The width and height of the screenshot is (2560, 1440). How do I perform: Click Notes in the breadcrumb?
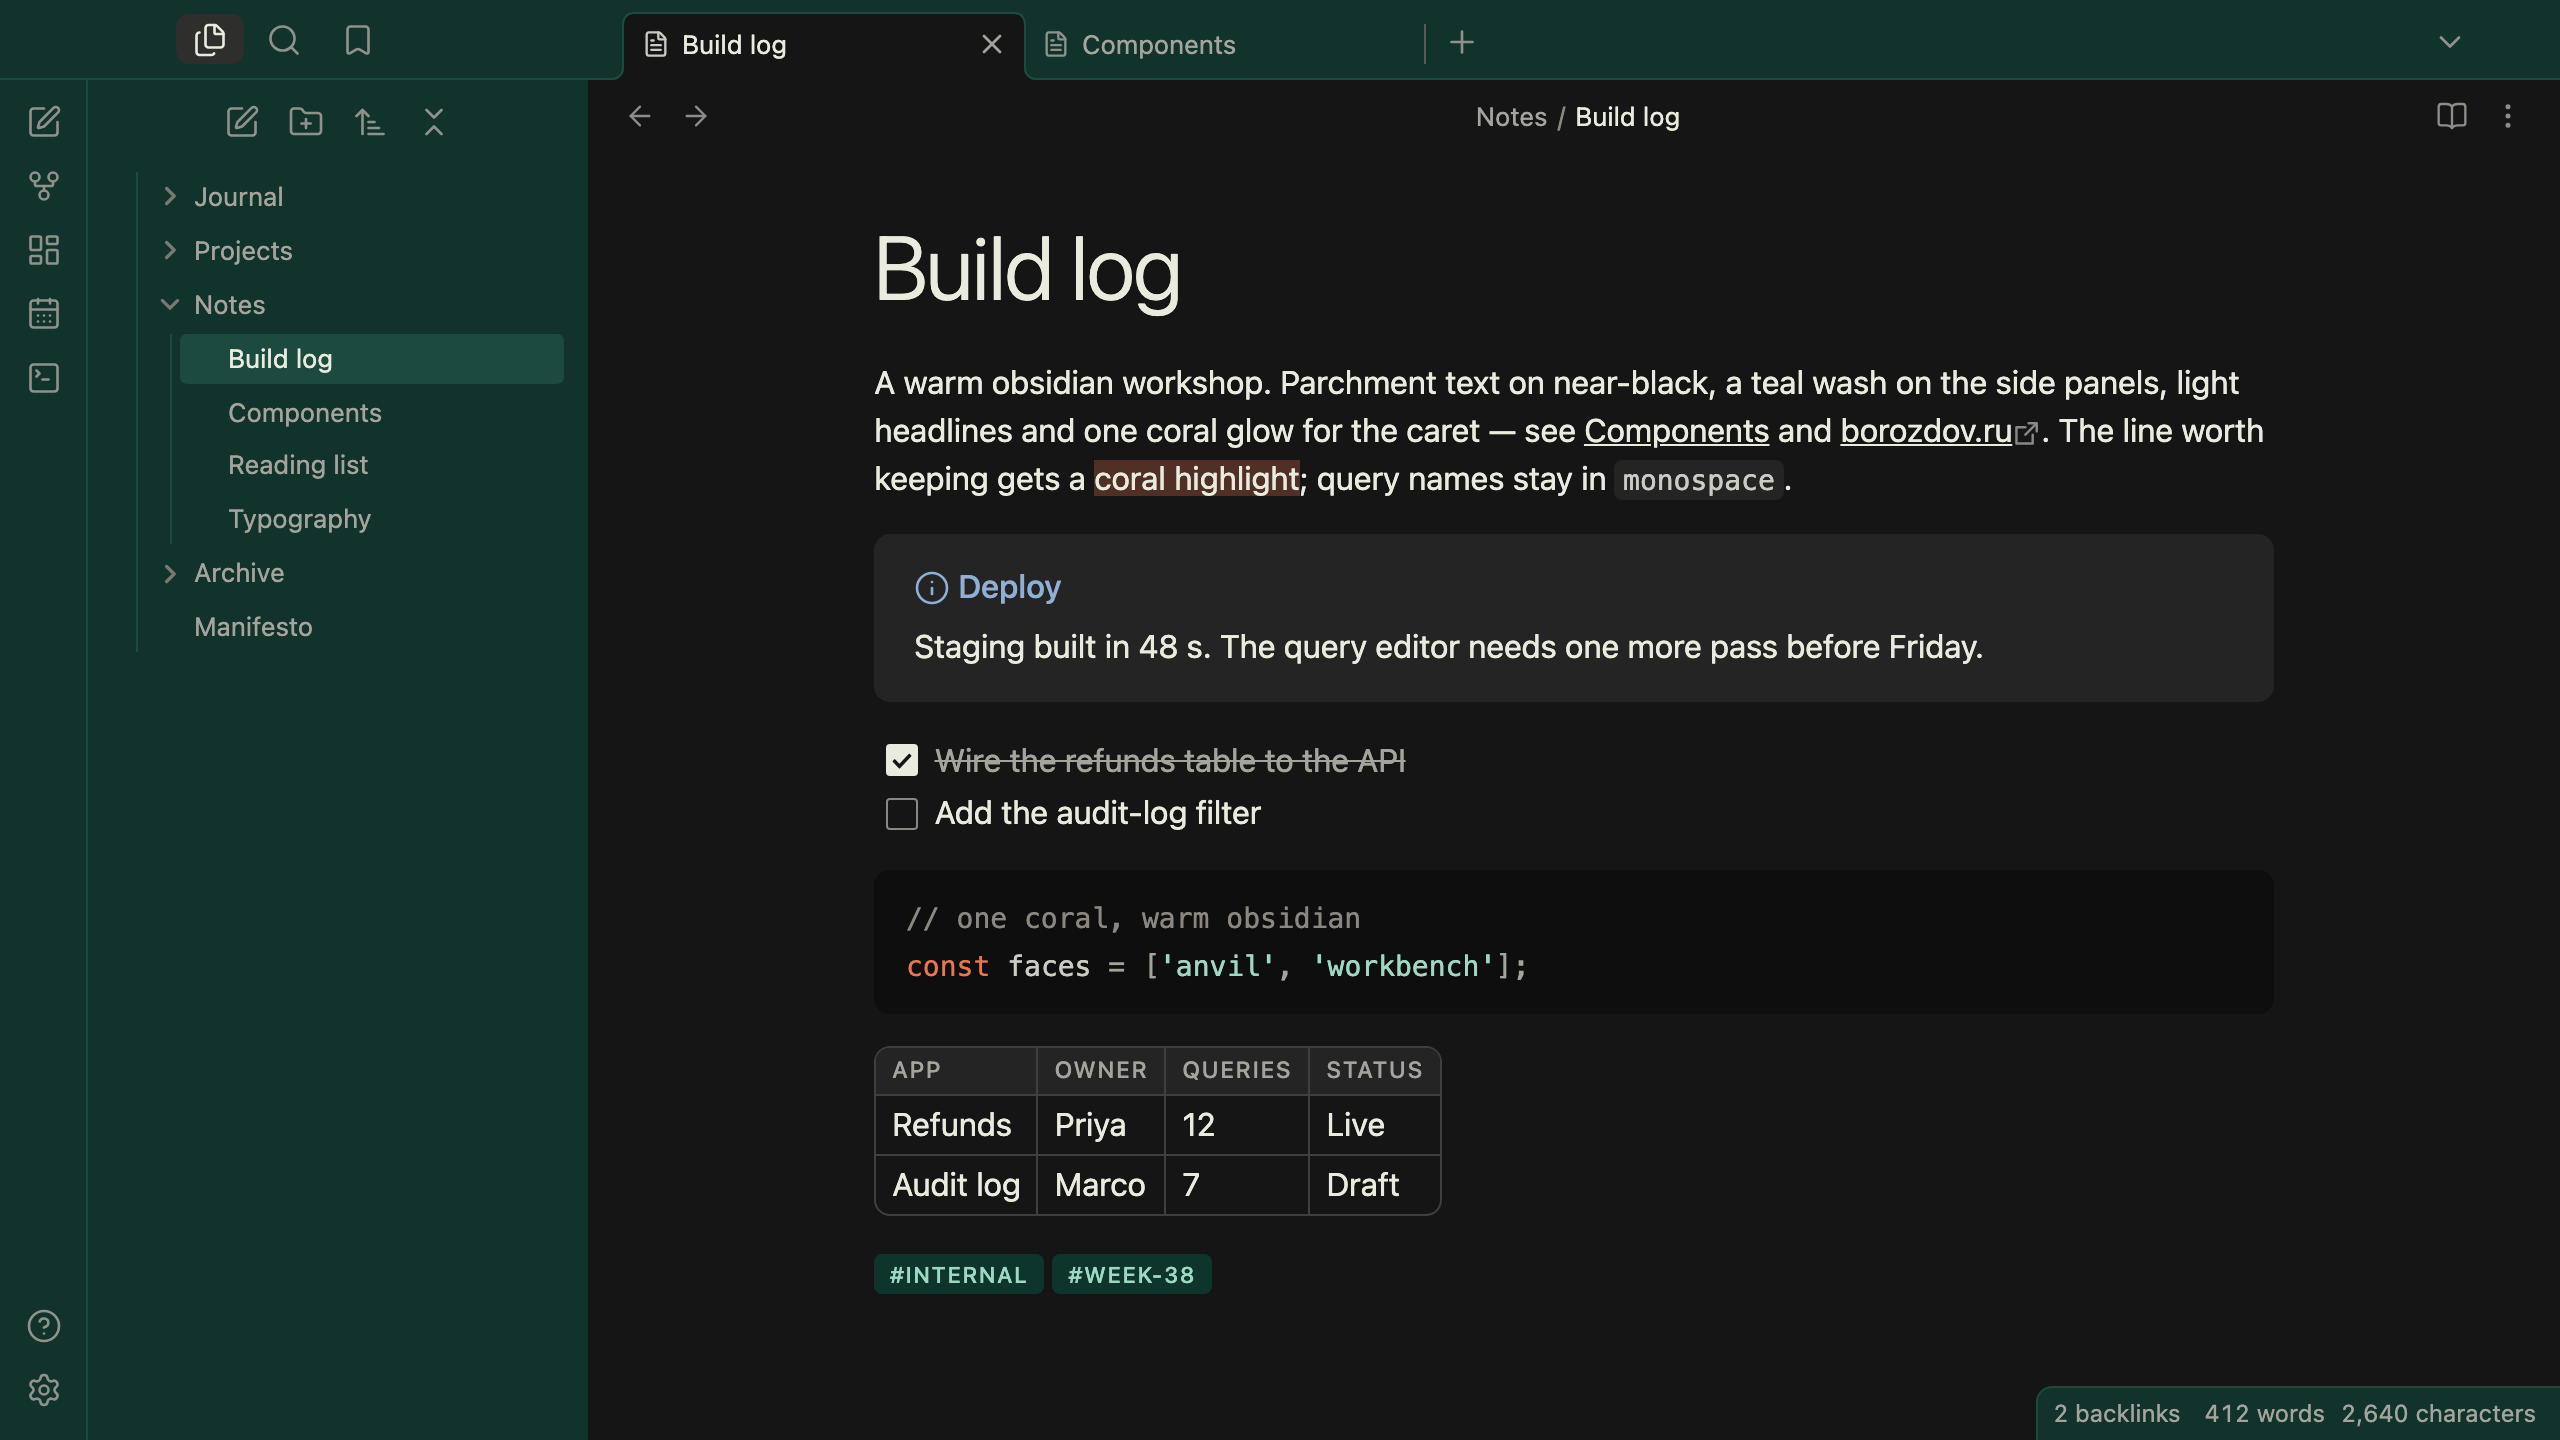coord(1511,117)
